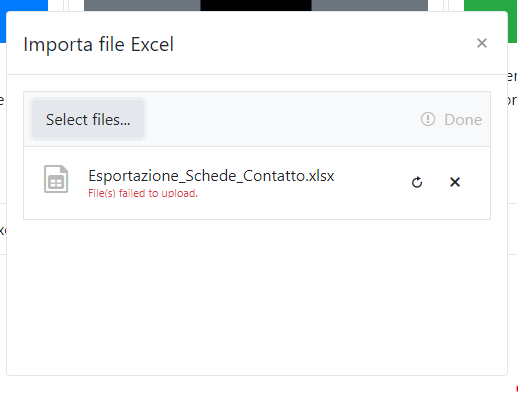Click the empty drop zone beside Select files...
The height and width of the screenshot is (403, 518).
pos(280,119)
